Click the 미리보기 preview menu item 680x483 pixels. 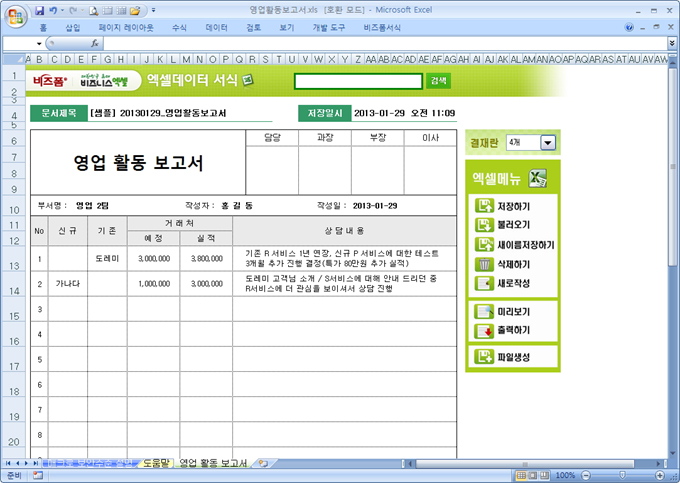(x=503, y=311)
